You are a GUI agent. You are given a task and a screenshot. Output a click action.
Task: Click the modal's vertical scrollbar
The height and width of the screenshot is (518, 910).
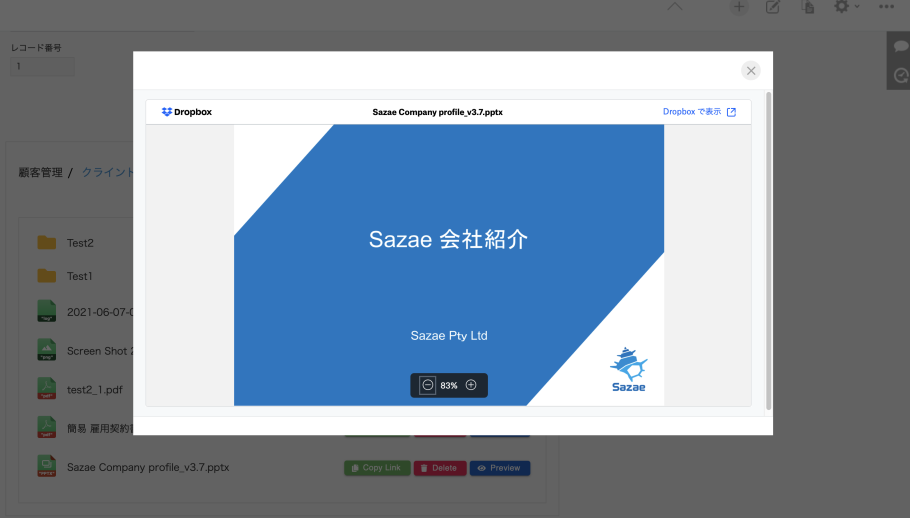(768, 251)
